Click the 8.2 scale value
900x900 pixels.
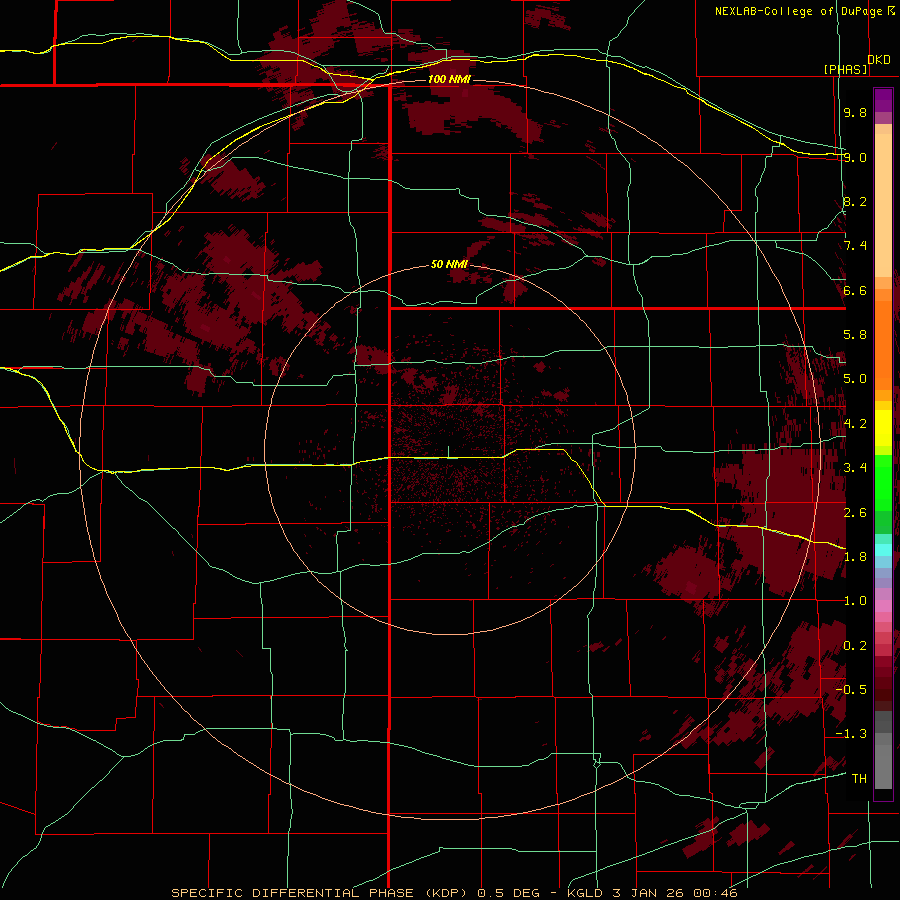855,201
